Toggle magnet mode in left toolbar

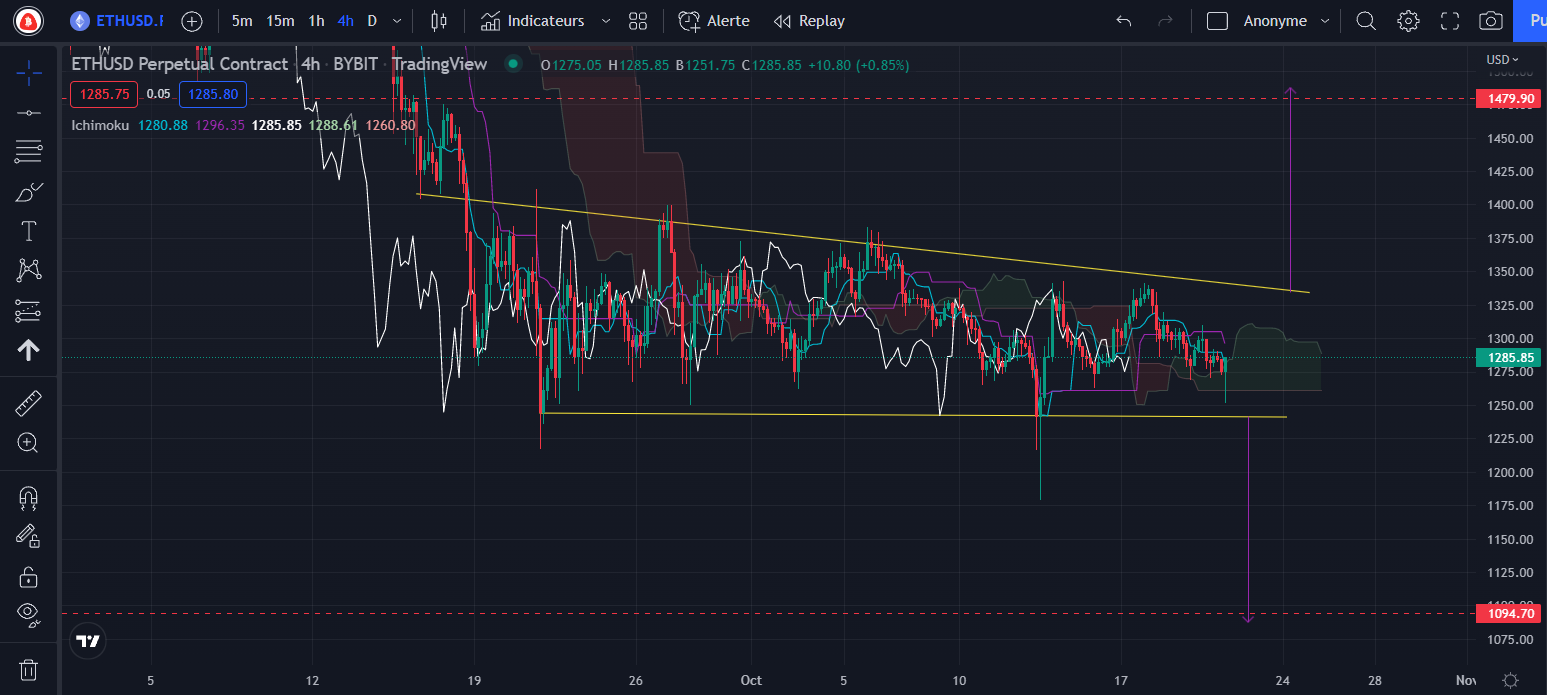click(29, 497)
